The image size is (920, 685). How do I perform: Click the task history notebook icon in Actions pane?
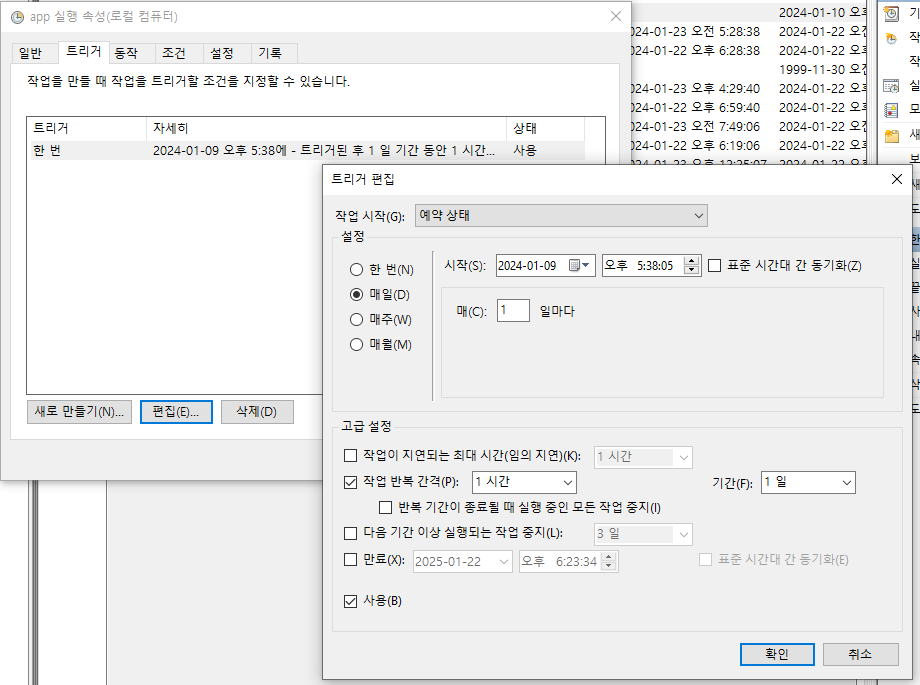tap(891, 110)
